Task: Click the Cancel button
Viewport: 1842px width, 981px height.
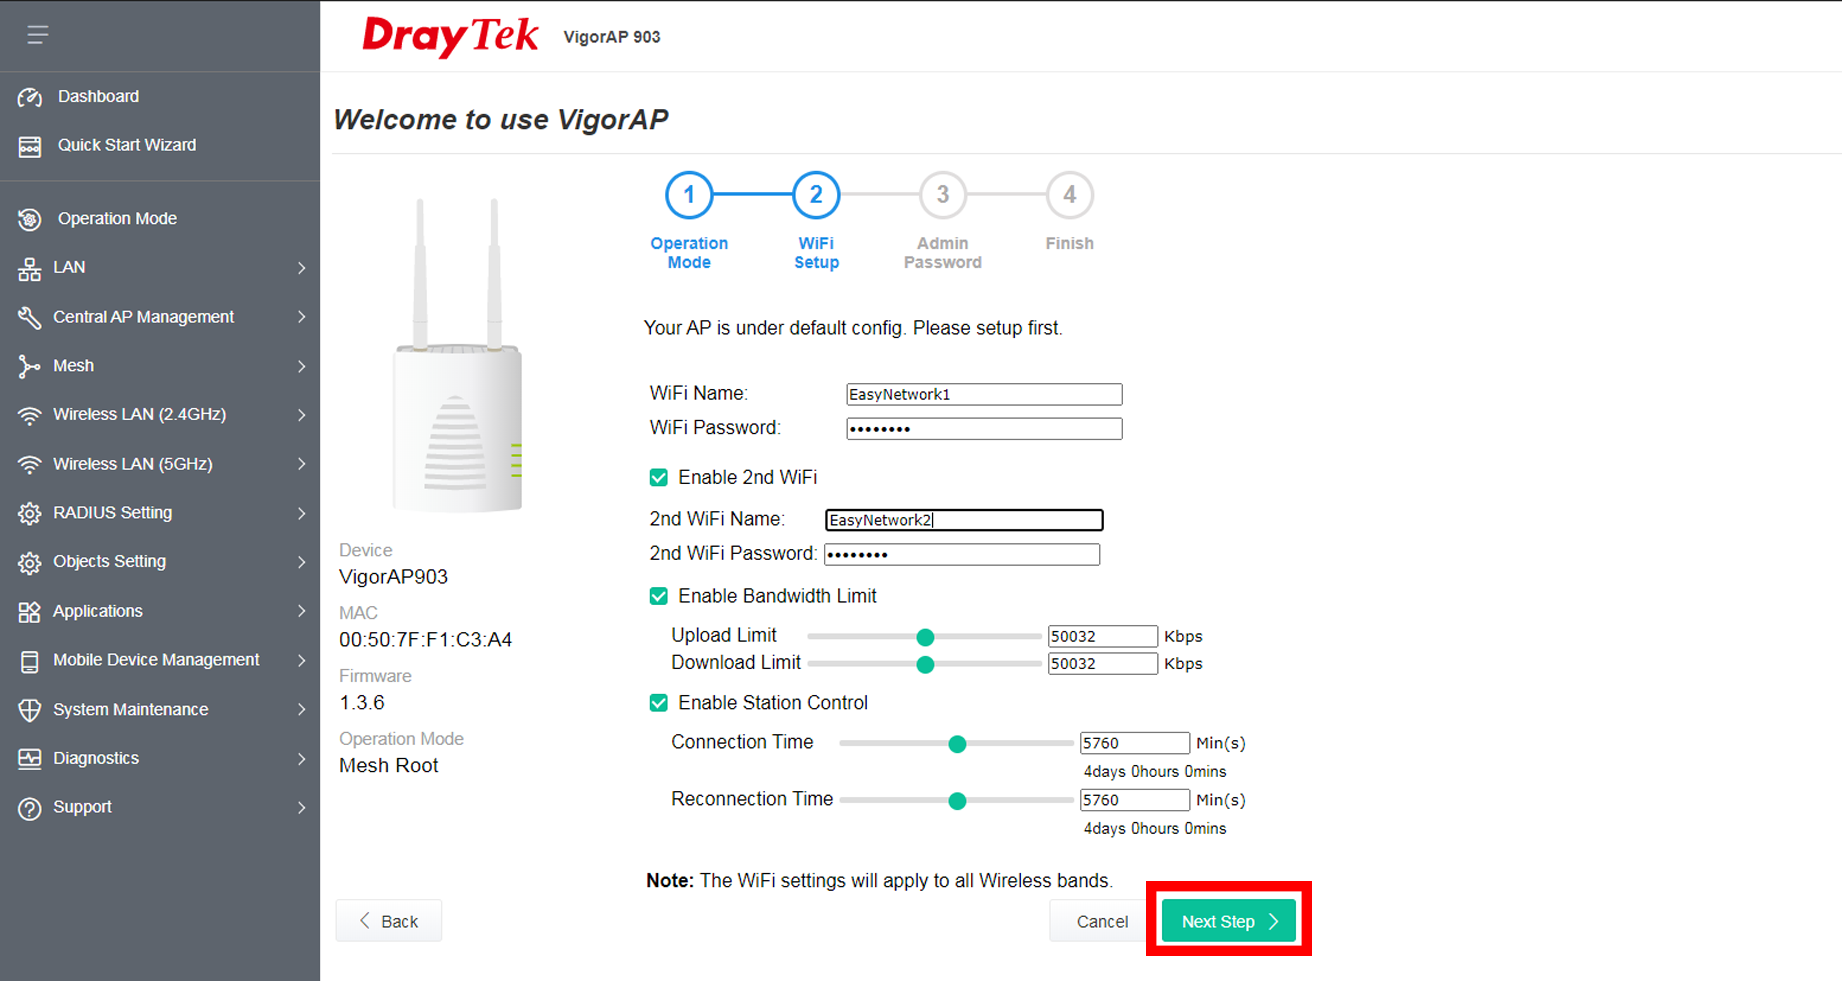Action: point(1102,922)
